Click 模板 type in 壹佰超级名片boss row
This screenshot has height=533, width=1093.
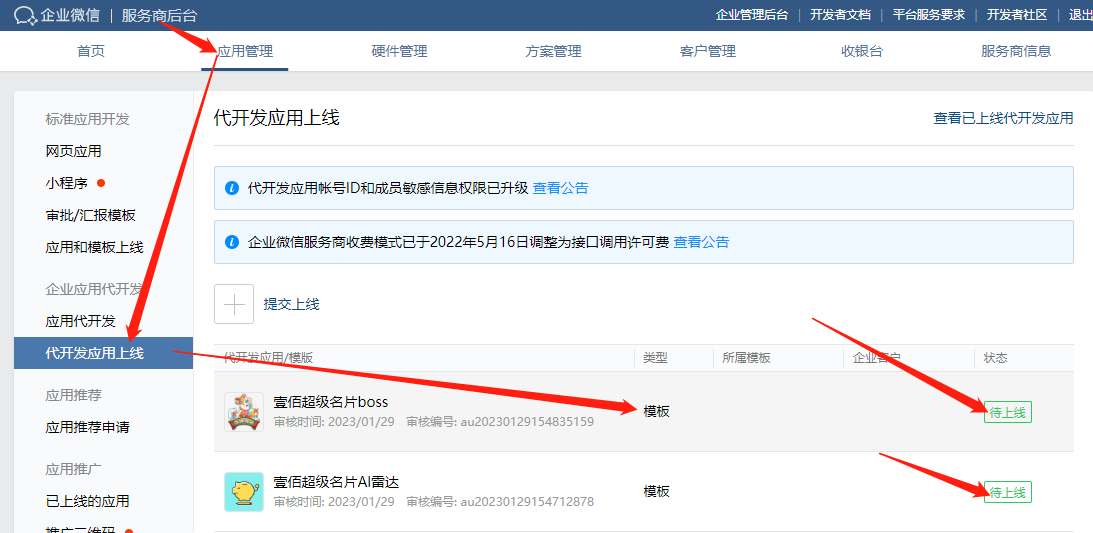tap(656, 411)
